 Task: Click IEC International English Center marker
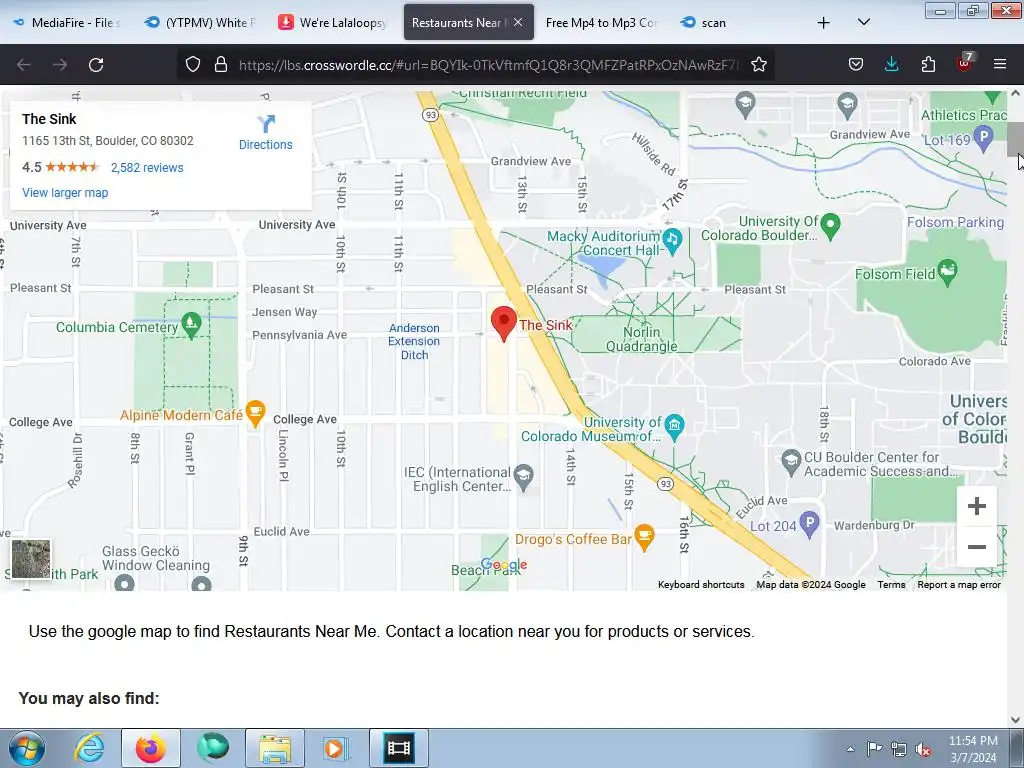tap(523, 477)
